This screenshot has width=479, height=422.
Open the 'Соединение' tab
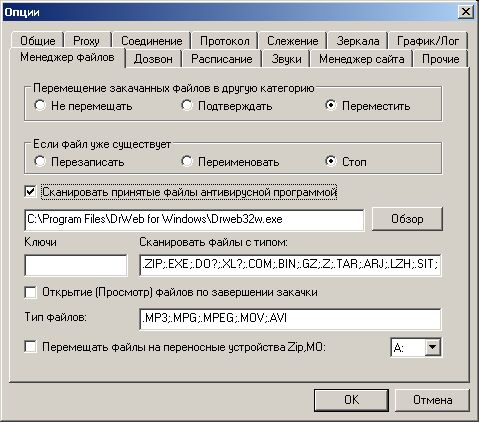pyautogui.click(x=152, y=41)
